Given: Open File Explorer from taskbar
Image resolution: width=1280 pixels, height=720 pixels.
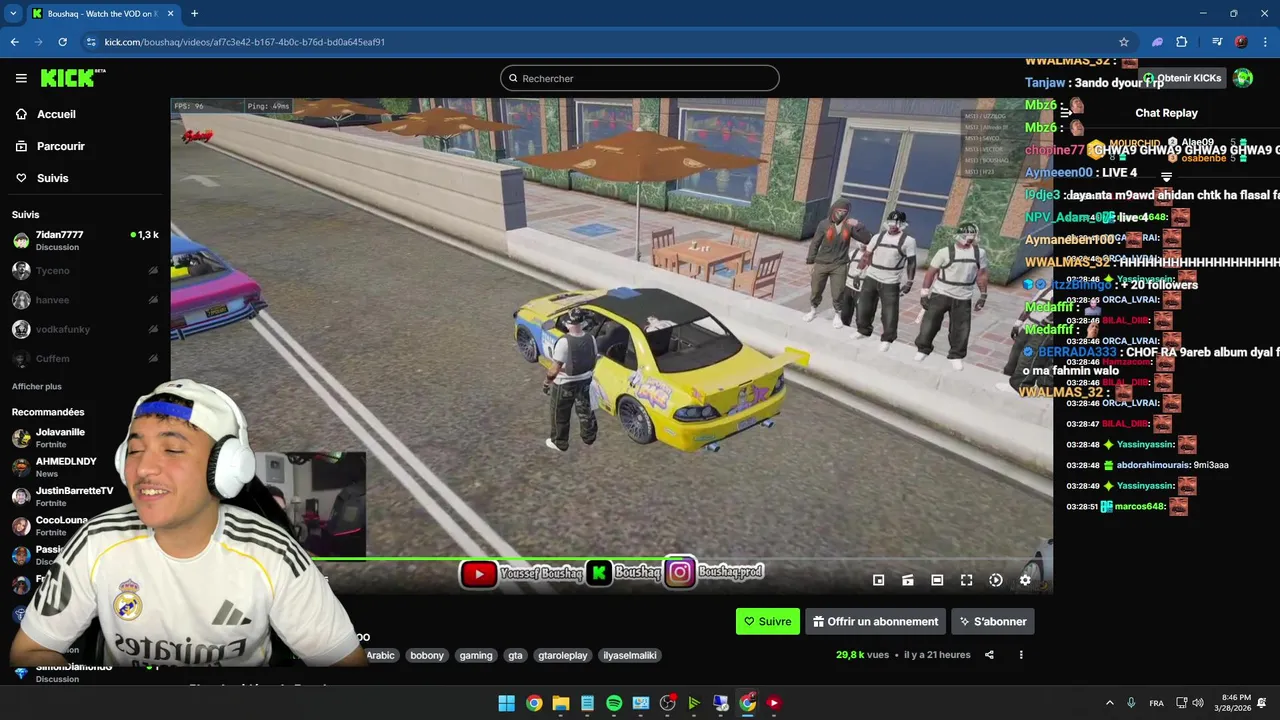Looking at the screenshot, I should click(560, 703).
